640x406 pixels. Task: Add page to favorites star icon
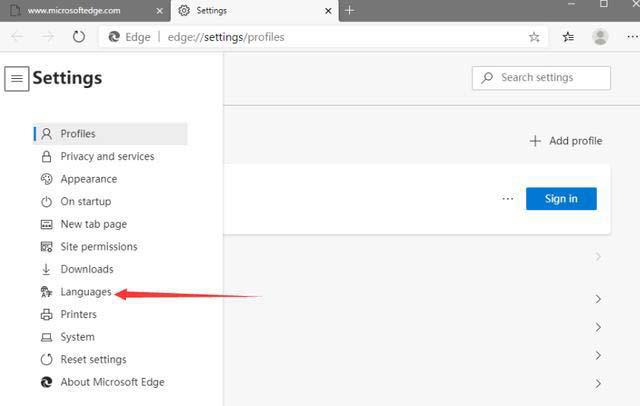click(x=534, y=37)
